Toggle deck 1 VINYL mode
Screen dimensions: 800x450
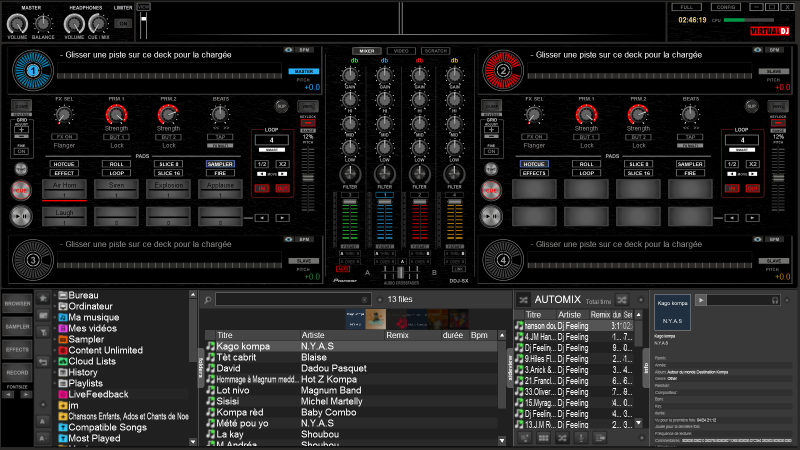308,106
